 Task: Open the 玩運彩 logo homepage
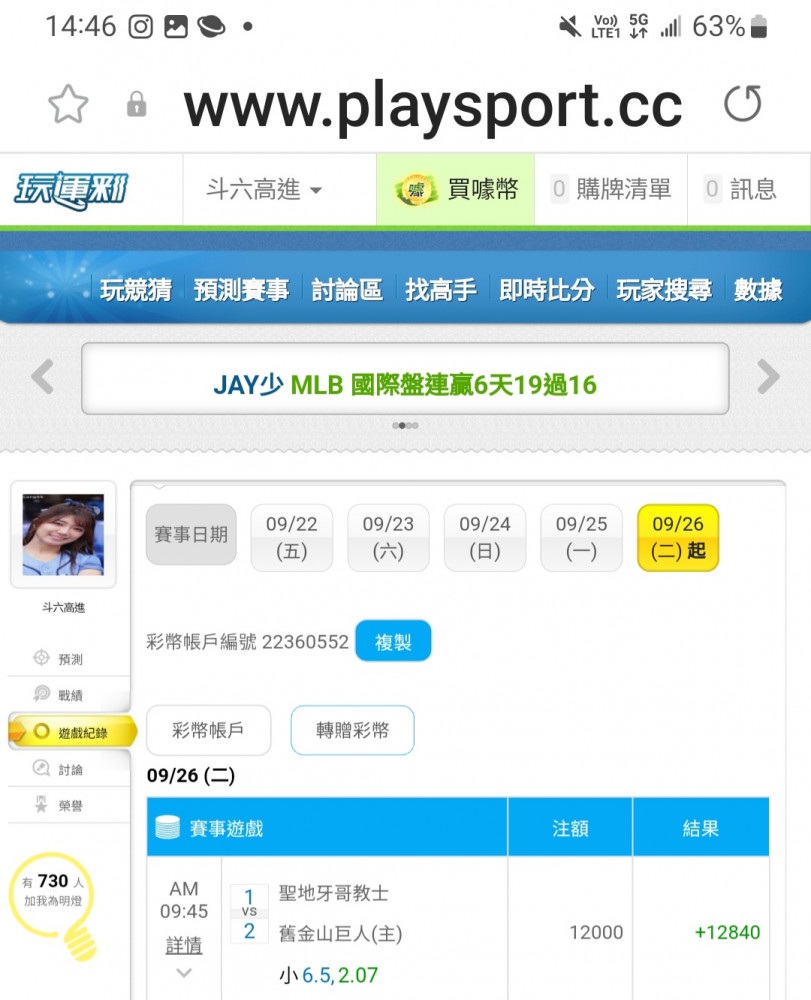point(71,190)
